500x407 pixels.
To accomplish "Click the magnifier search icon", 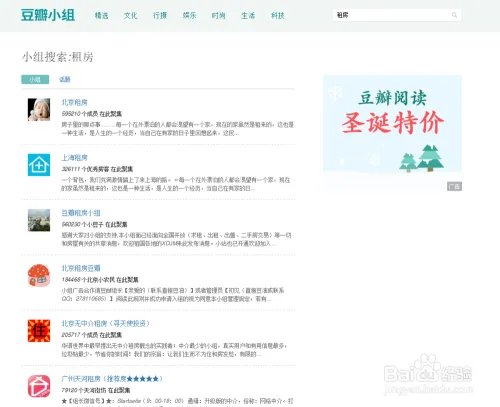I will click(454, 15).
